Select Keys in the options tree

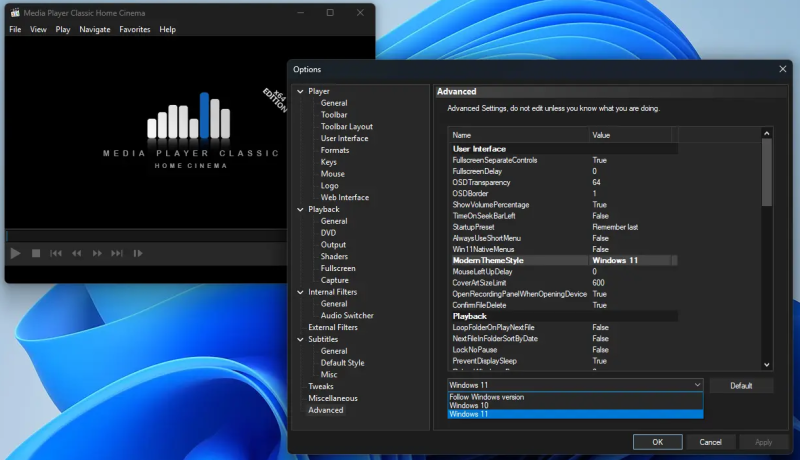[x=329, y=162]
